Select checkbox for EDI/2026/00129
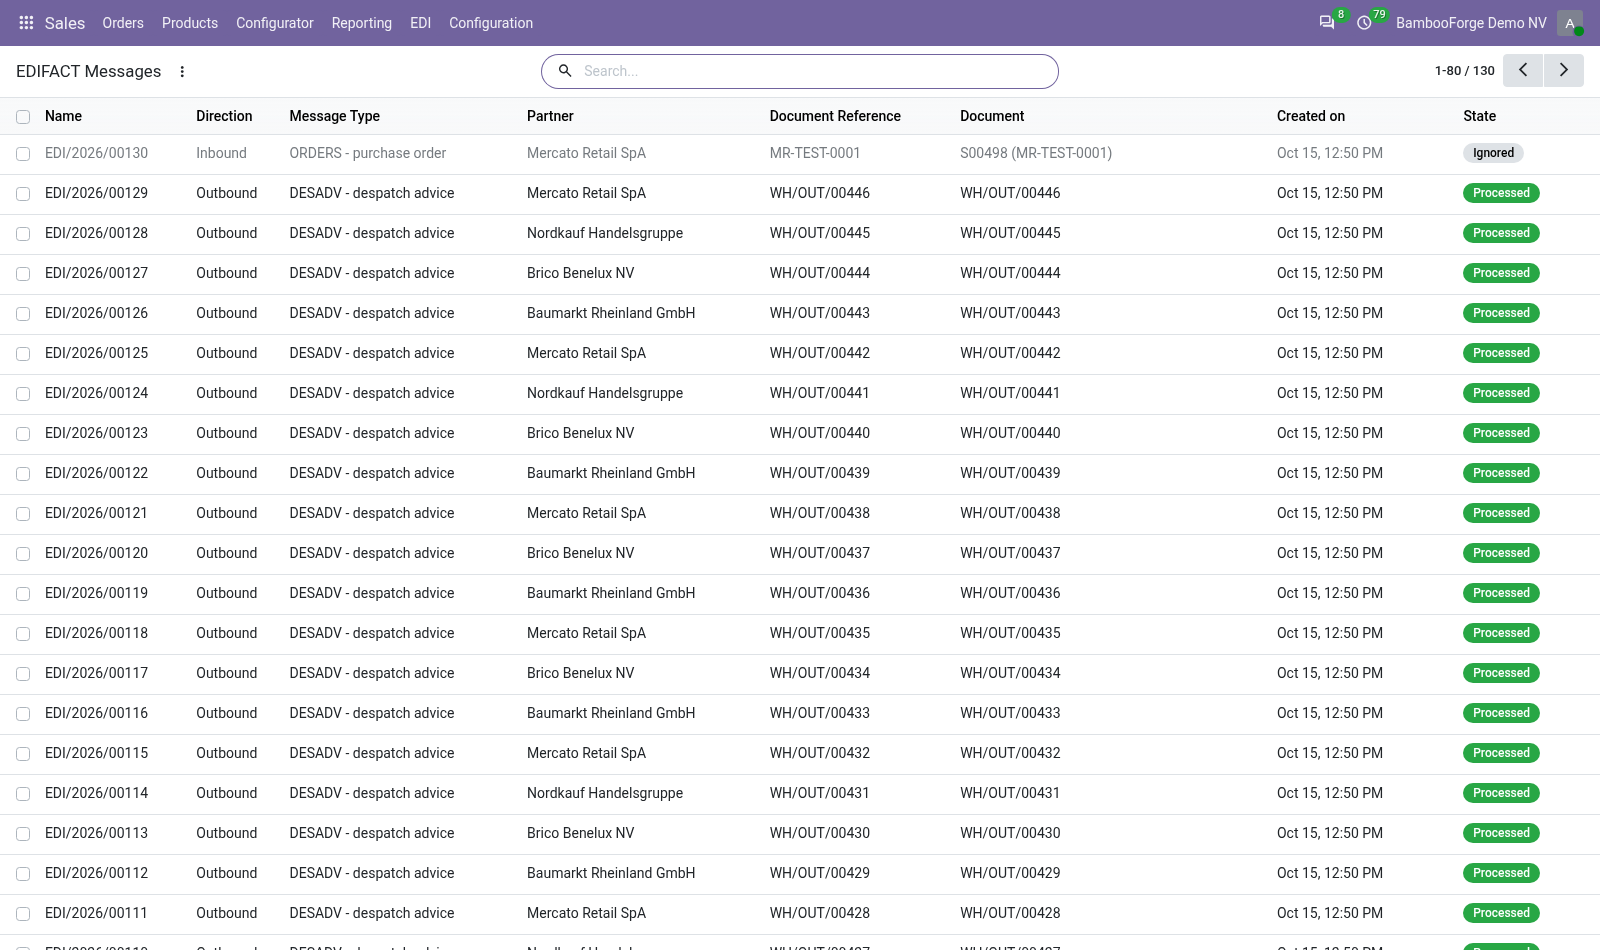This screenshot has height=950, width=1600. pos(23,194)
